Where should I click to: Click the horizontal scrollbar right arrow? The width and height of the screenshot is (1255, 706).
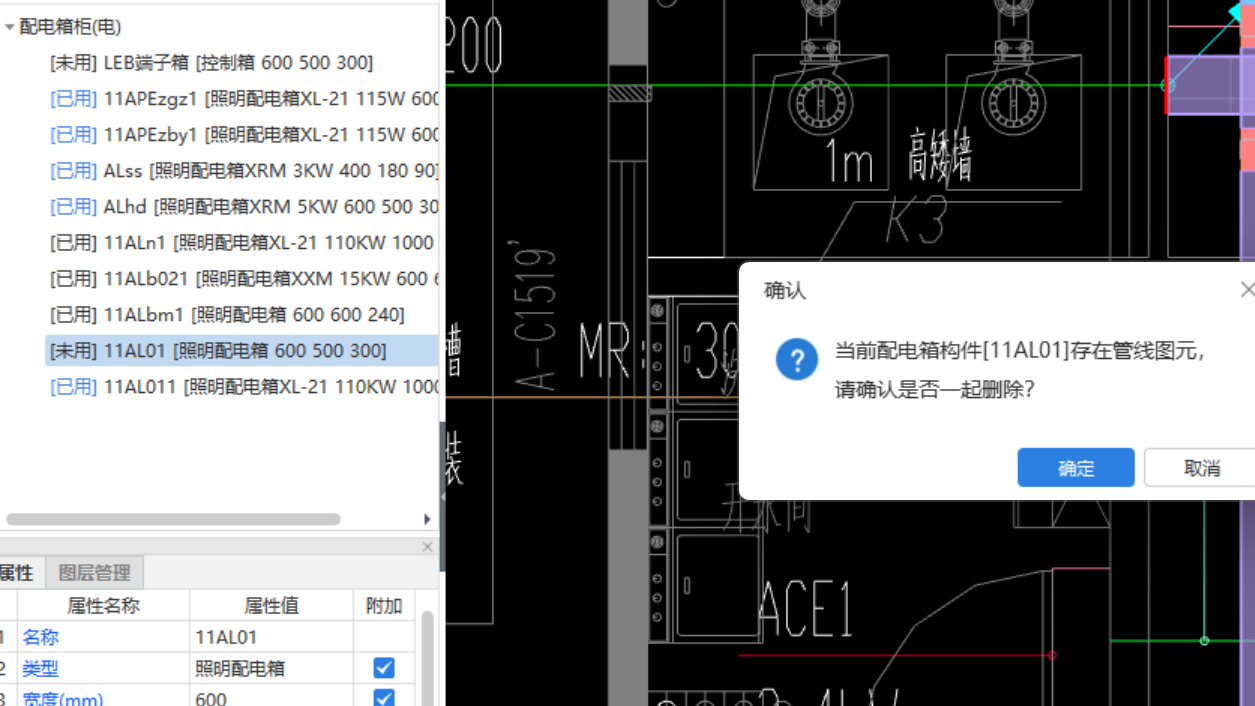[x=427, y=519]
